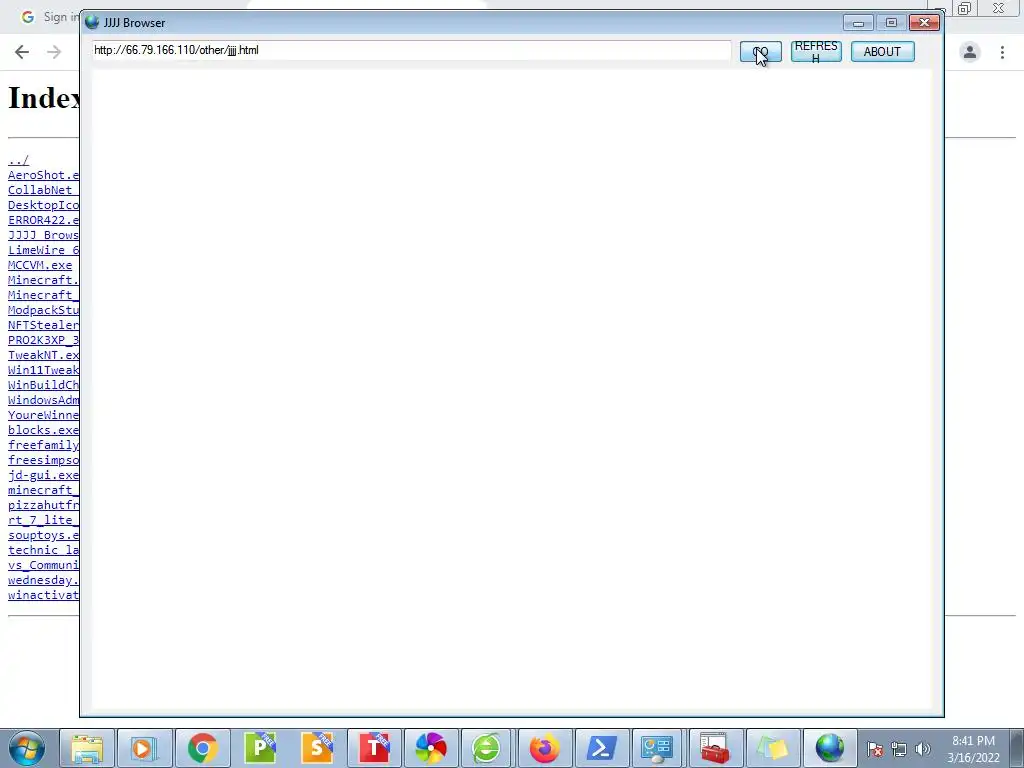Open the network status tray icon
This screenshot has width=1024, height=768.
click(x=899, y=749)
